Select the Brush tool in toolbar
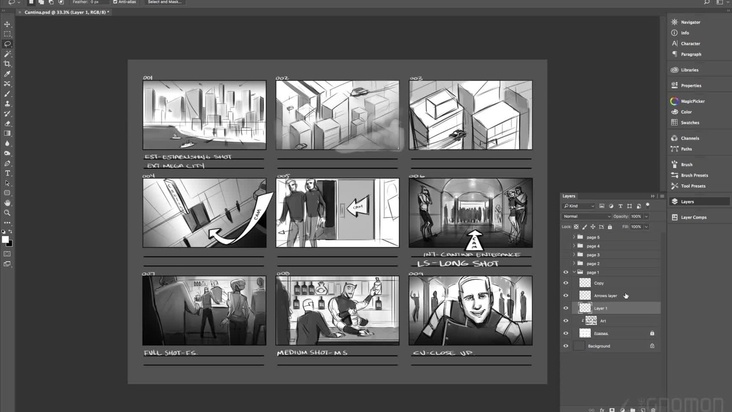The image size is (732, 412). coord(7,94)
